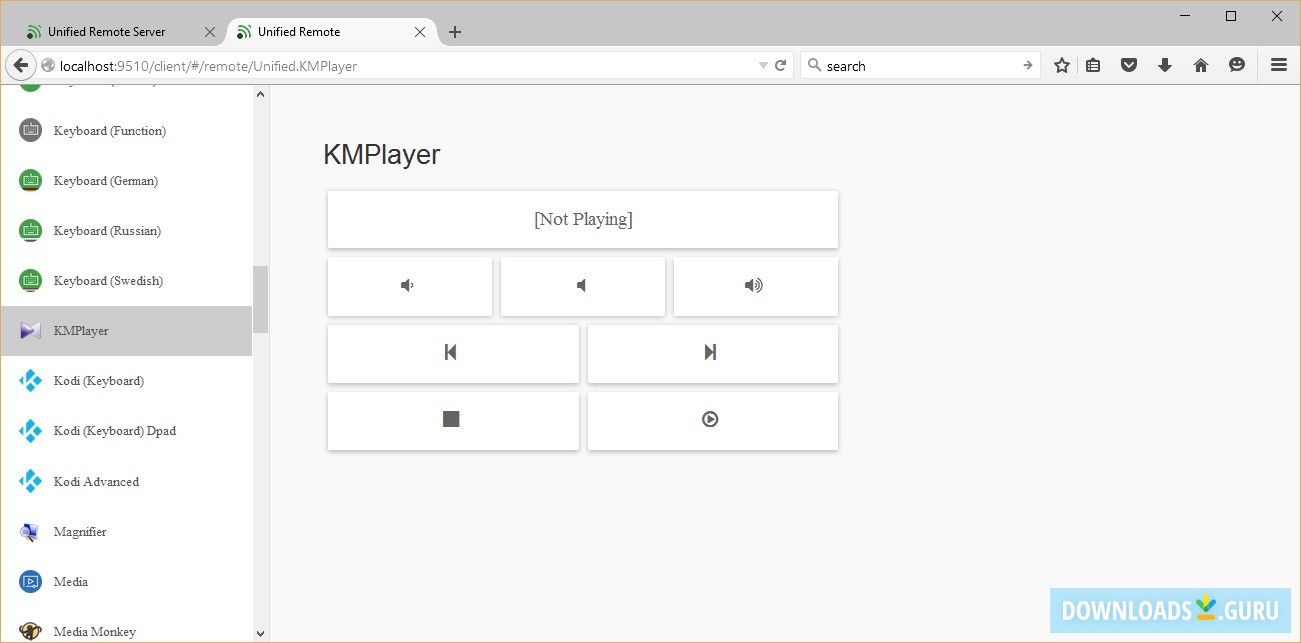
Task: Mute the volume in KMPlayer remote
Action: [x=582, y=285]
